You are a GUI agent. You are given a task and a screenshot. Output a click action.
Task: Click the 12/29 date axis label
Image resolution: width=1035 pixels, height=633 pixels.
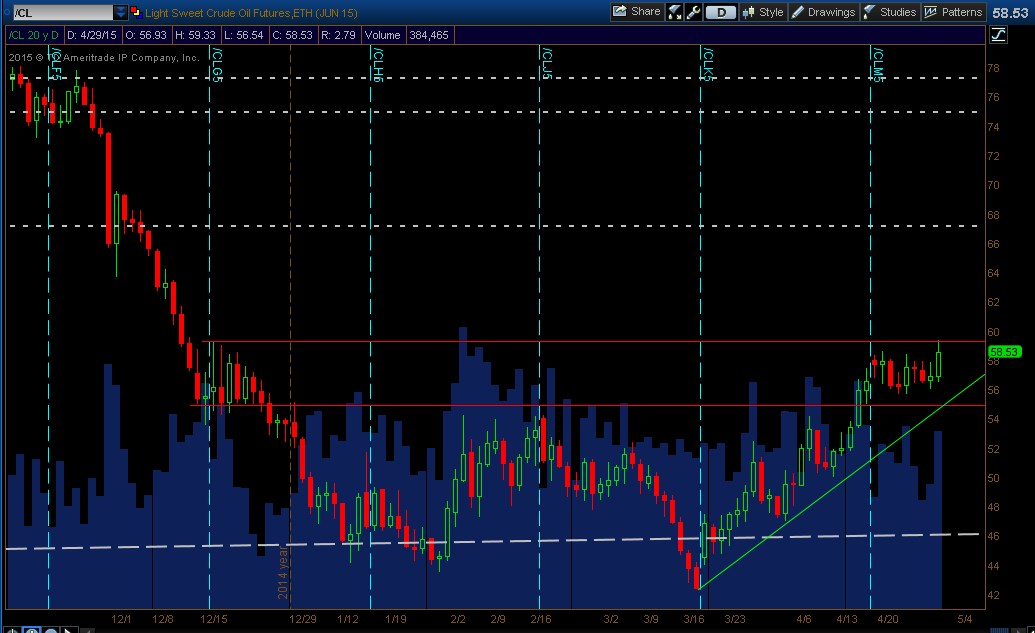pos(302,619)
